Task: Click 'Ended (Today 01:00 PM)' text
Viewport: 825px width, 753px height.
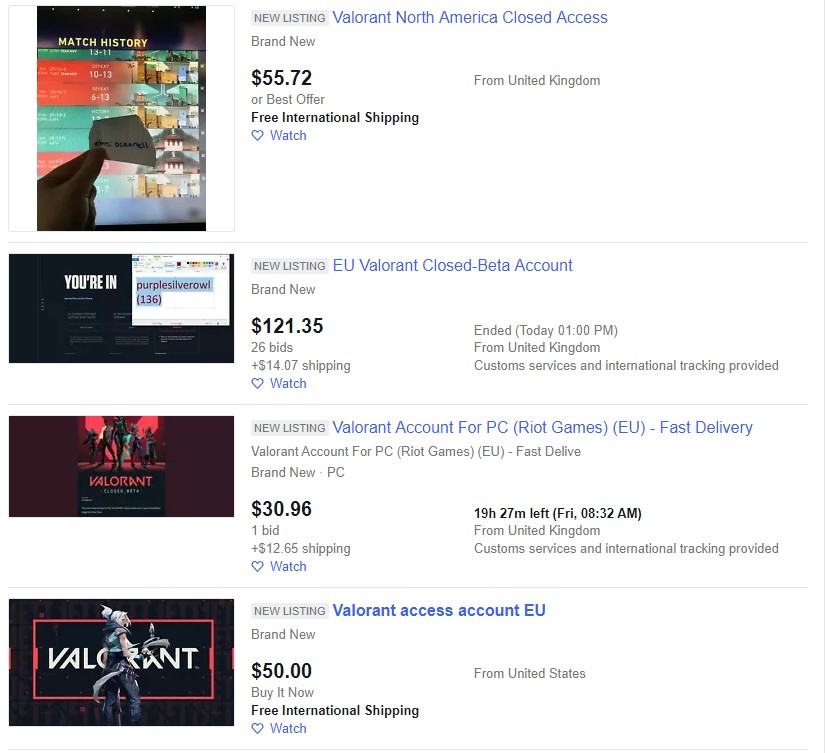Action: pyautogui.click(x=546, y=330)
